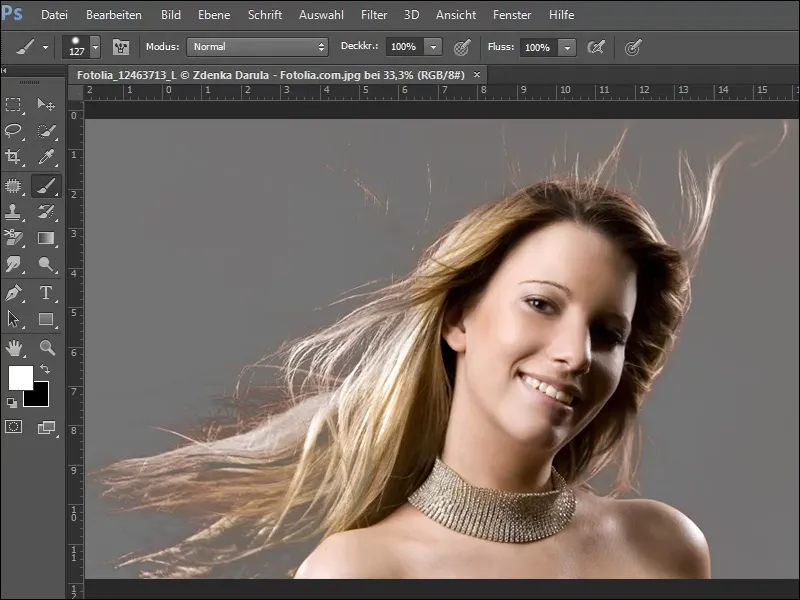Toggle tablet pressure for size
The image size is (800, 600).
(x=633, y=48)
